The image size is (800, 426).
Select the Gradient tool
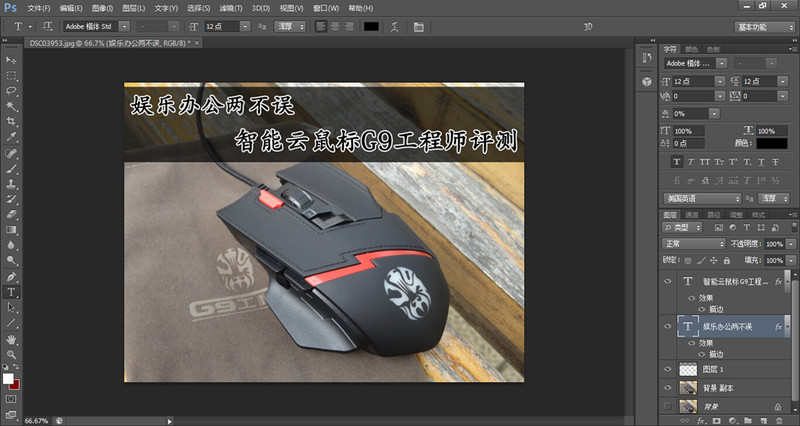point(11,230)
